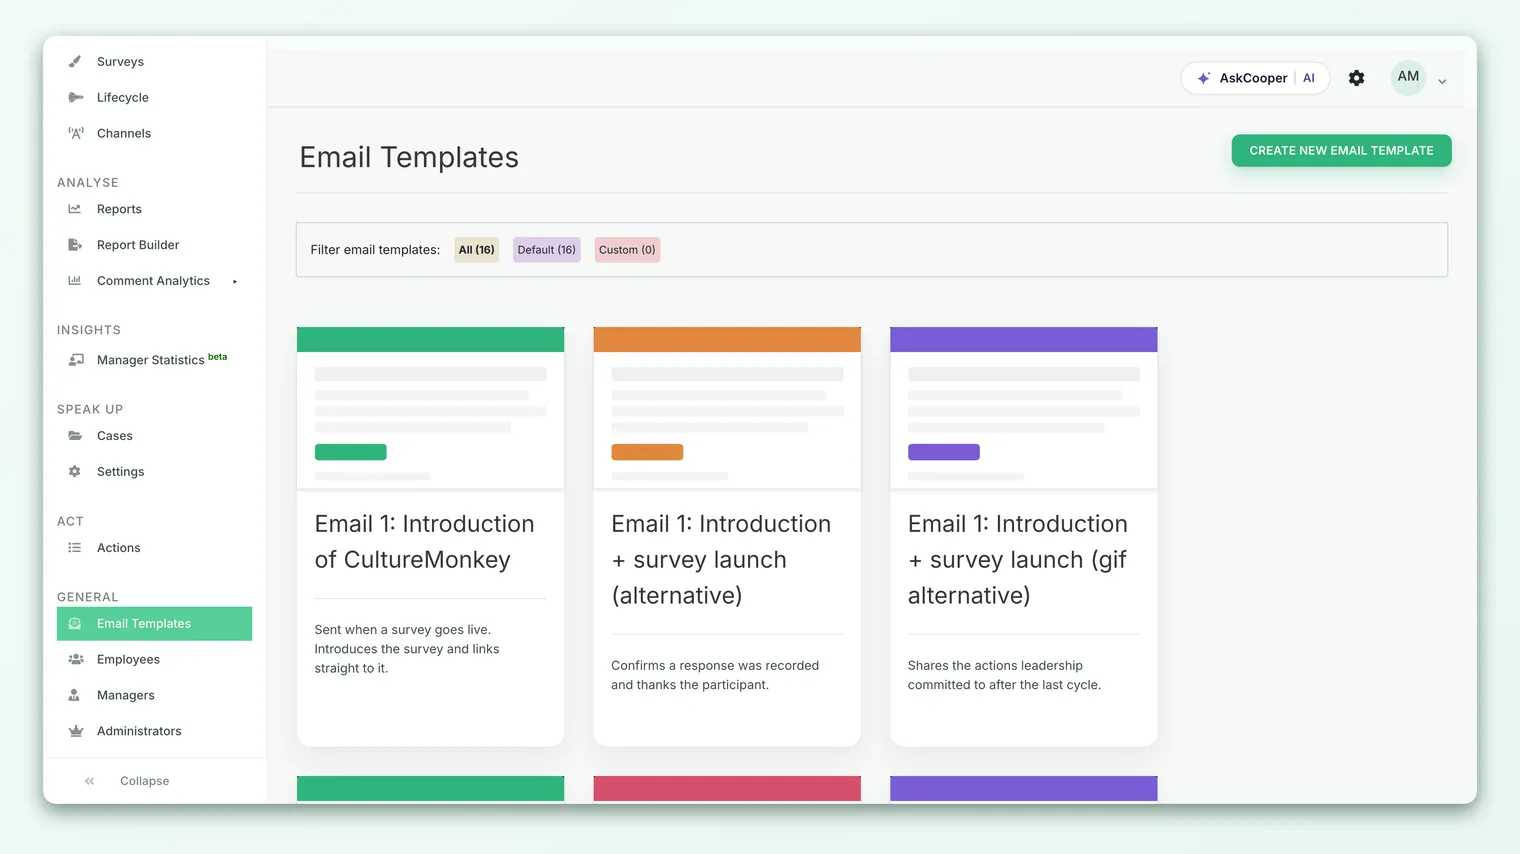Click text 'Sent when a survey goes live.'
1520x854 pixels.
pyautogui.click(x=402, y=630)
